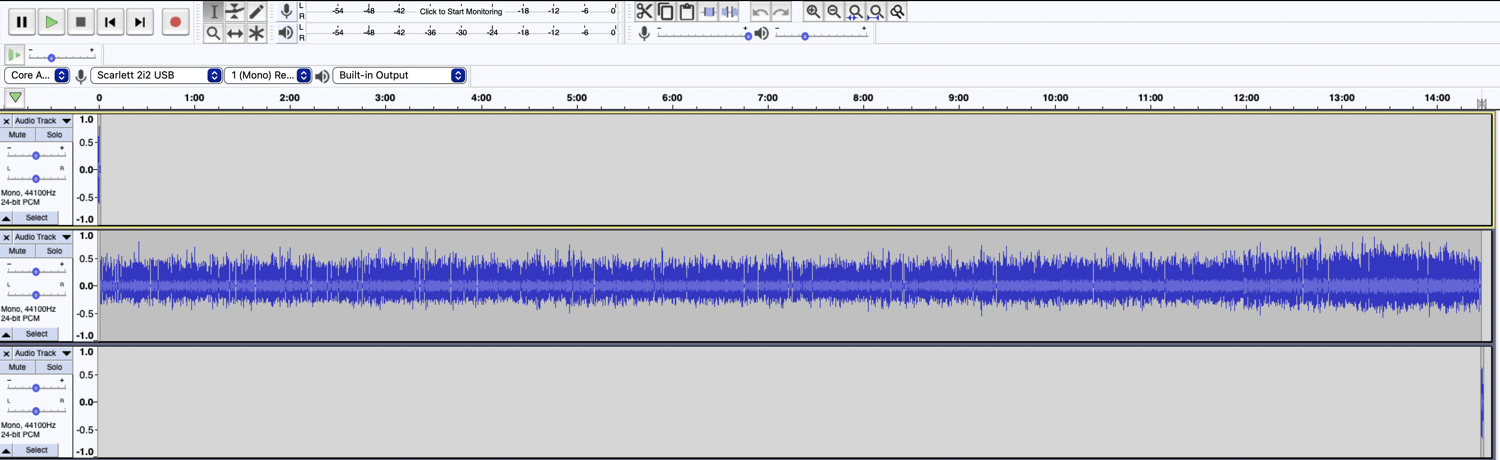Click the Redo arrow
Viewport: 1500px width, 460px height.
[x=781, y=12]
